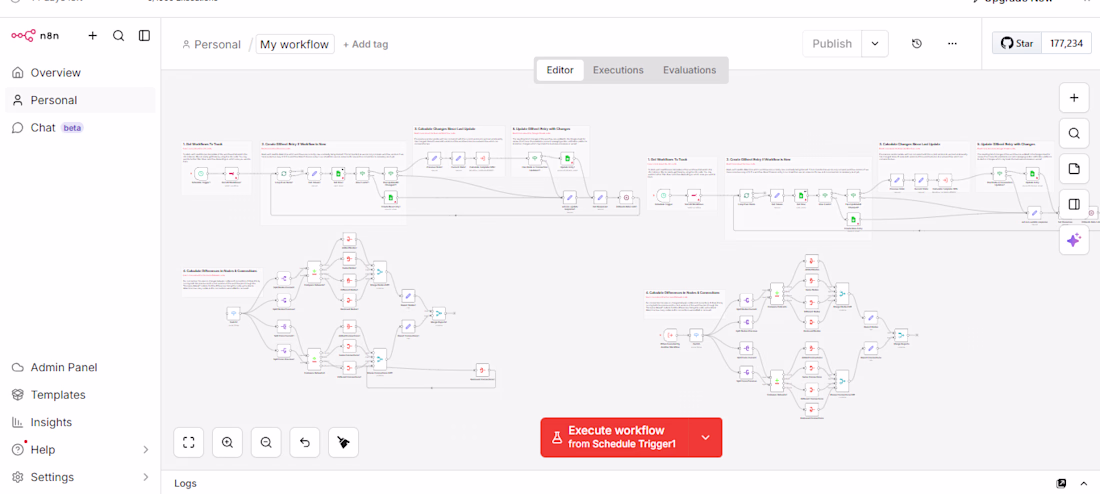Open the Admin Panel
The width and height of the screenshot is (1100, 494).
pyautogui.click(x=80, y=368)
